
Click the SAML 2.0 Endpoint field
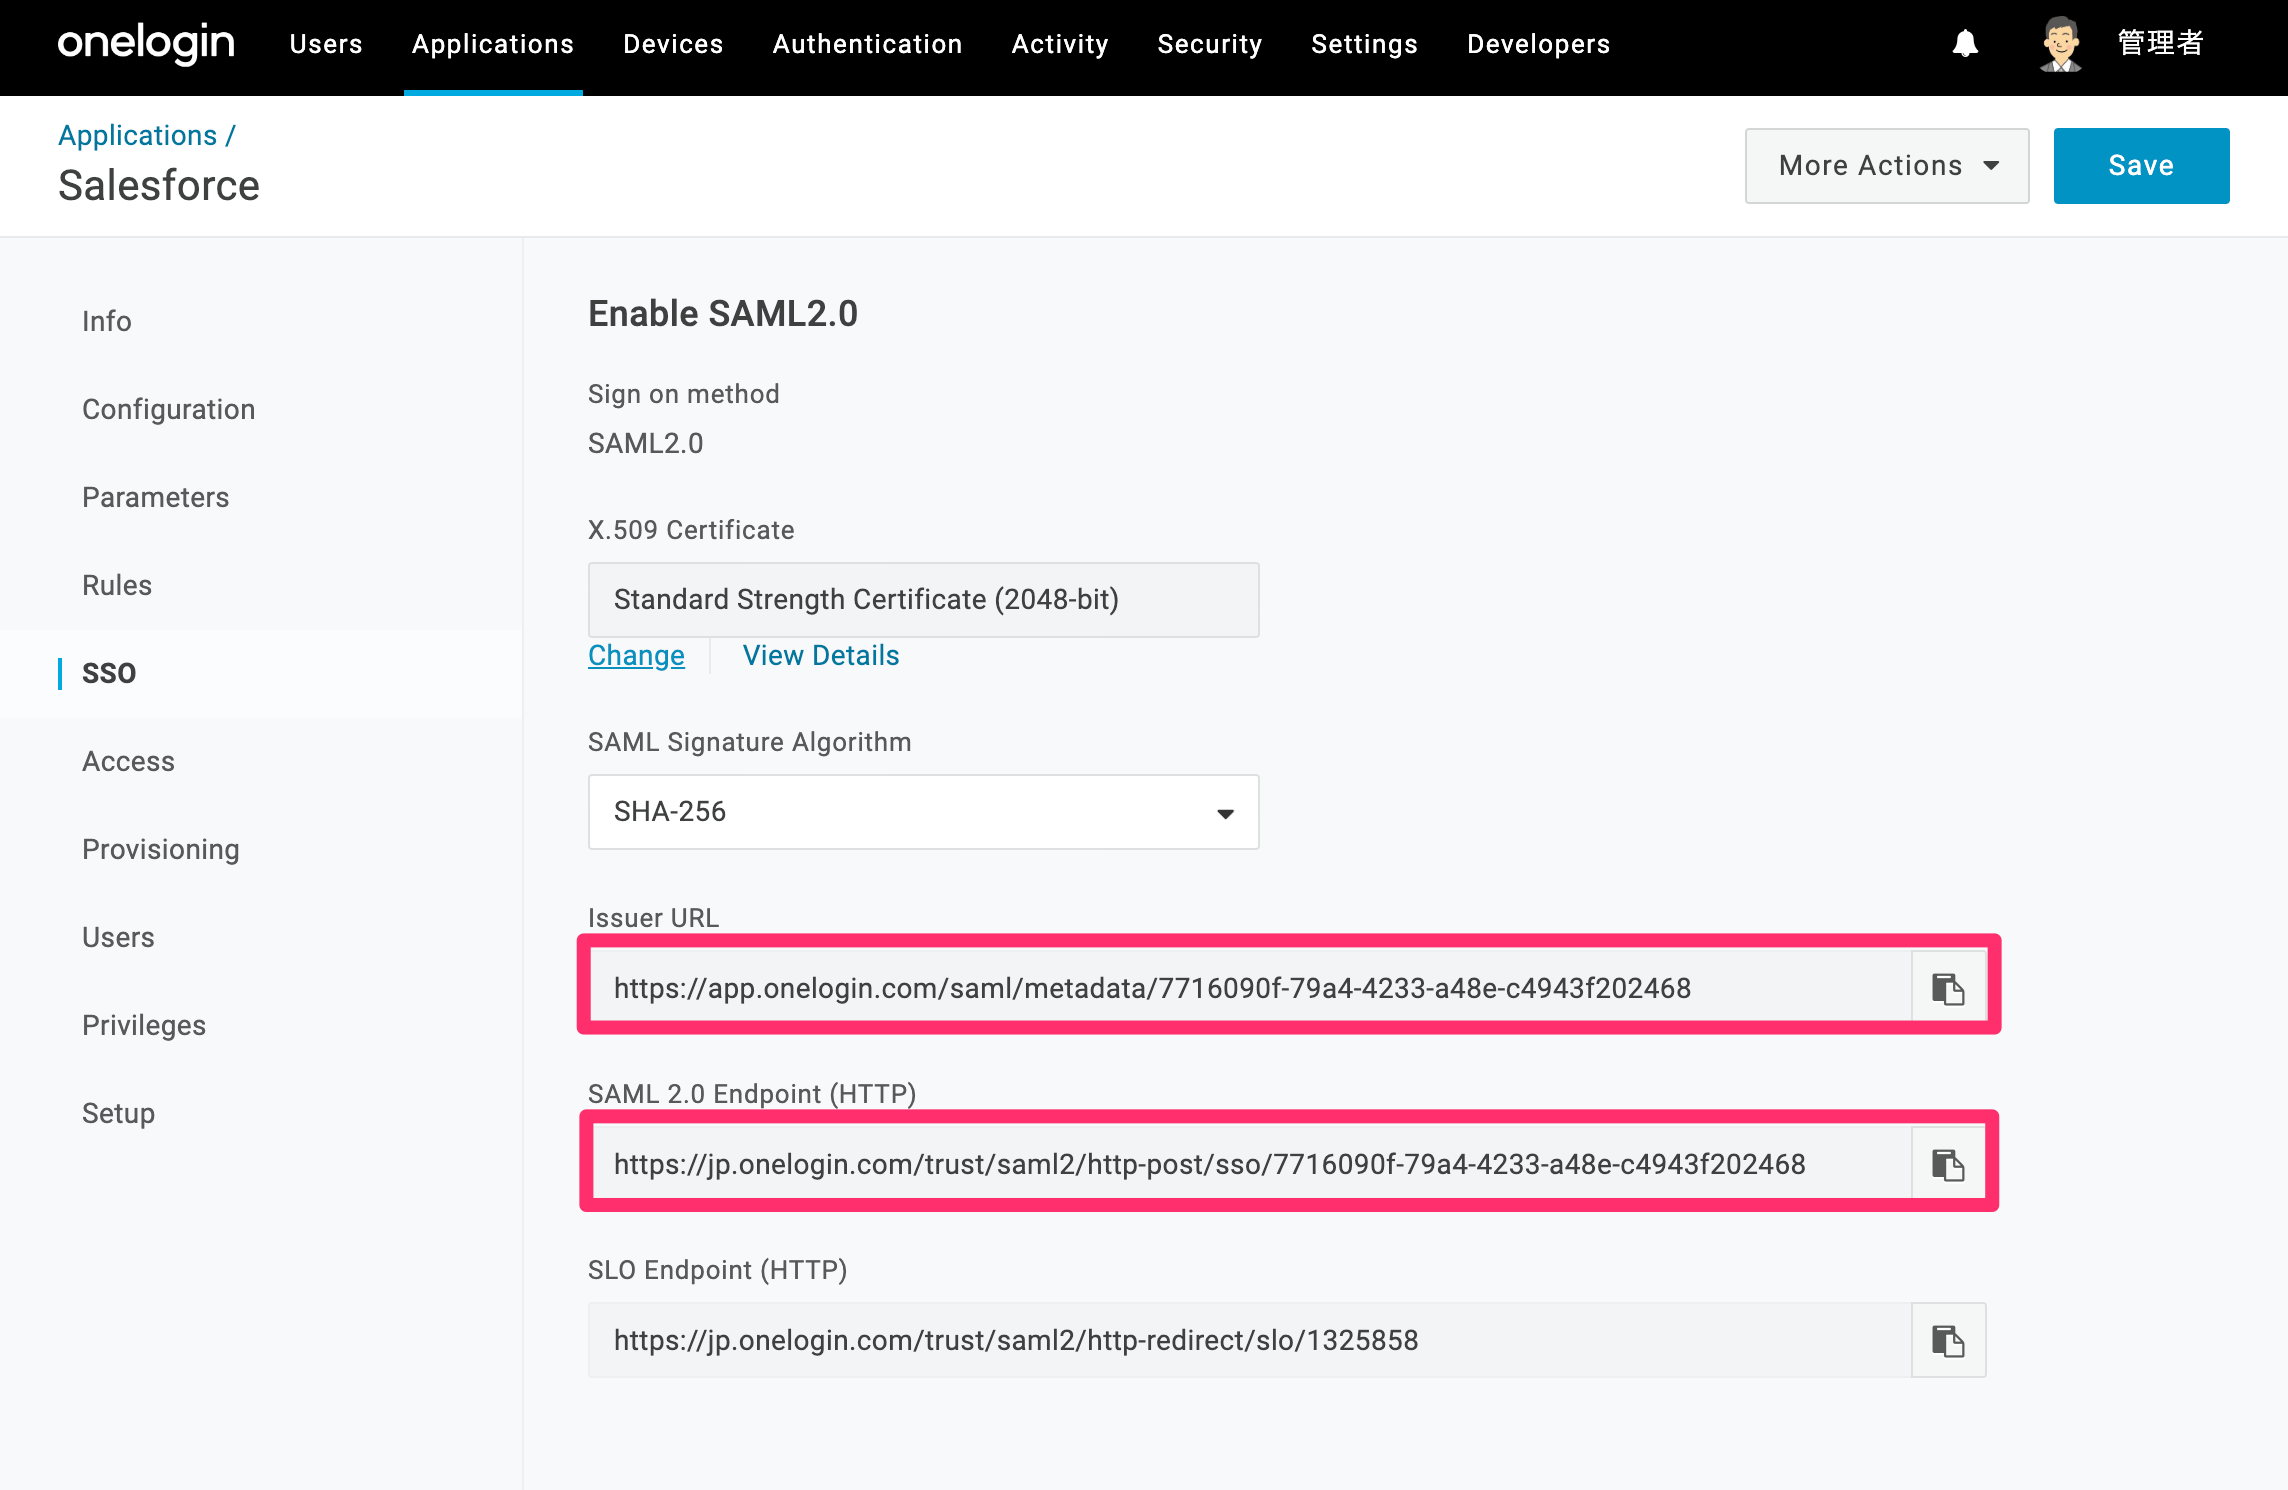tap(1250, 1164)
